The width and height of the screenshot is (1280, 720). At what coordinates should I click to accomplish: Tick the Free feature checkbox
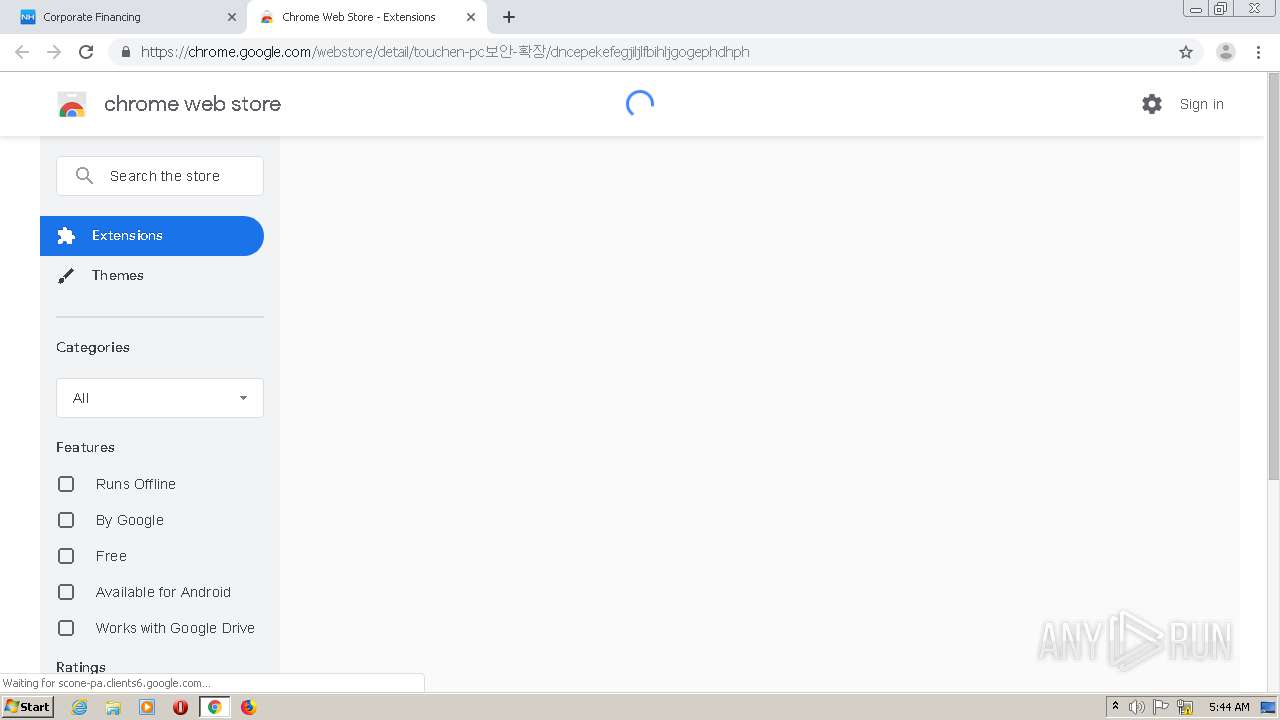tap(66, 556)
